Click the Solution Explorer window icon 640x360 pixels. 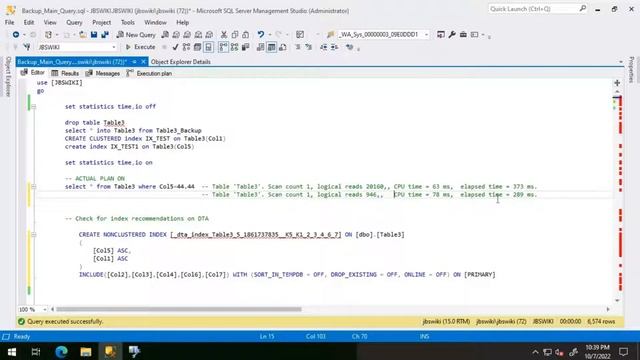coord(441,35)
